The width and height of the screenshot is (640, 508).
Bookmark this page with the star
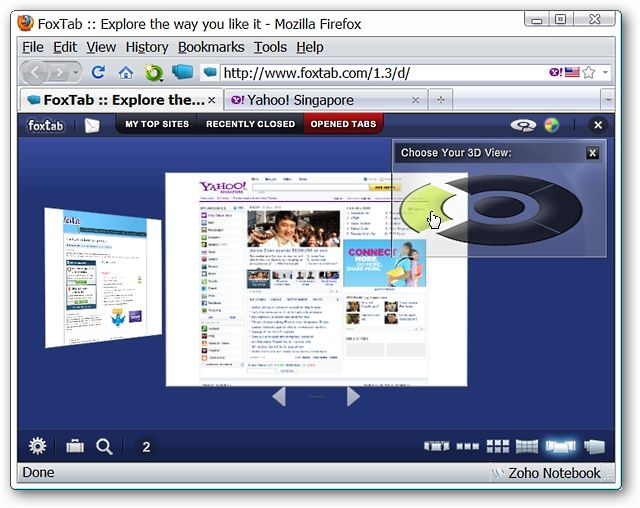[588, 73]
